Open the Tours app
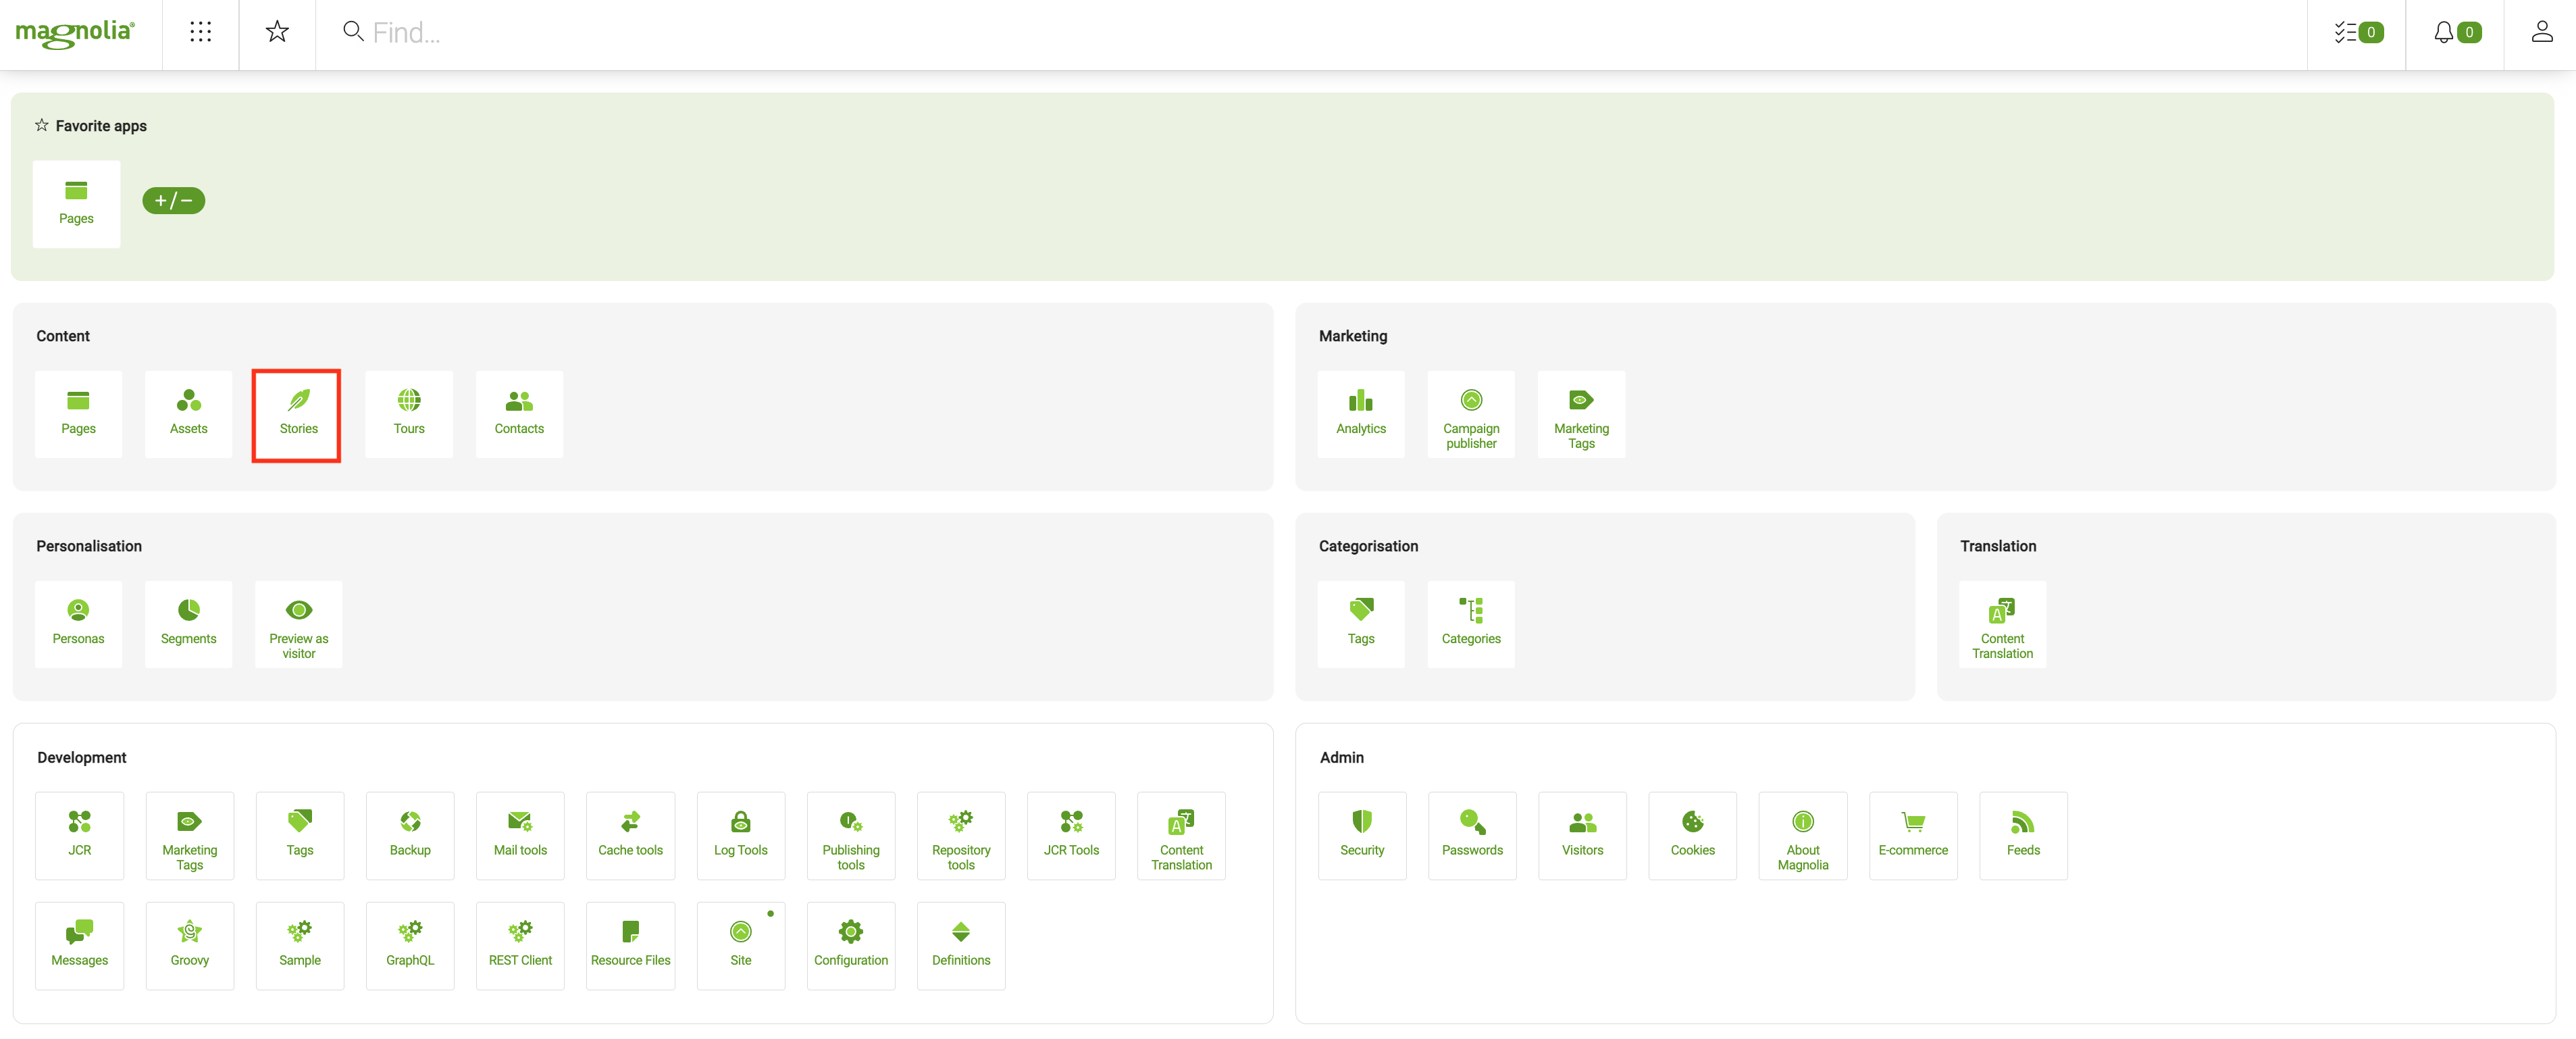The height and width of the screenshot is (1039, 2576). click(x=409, y=414)
